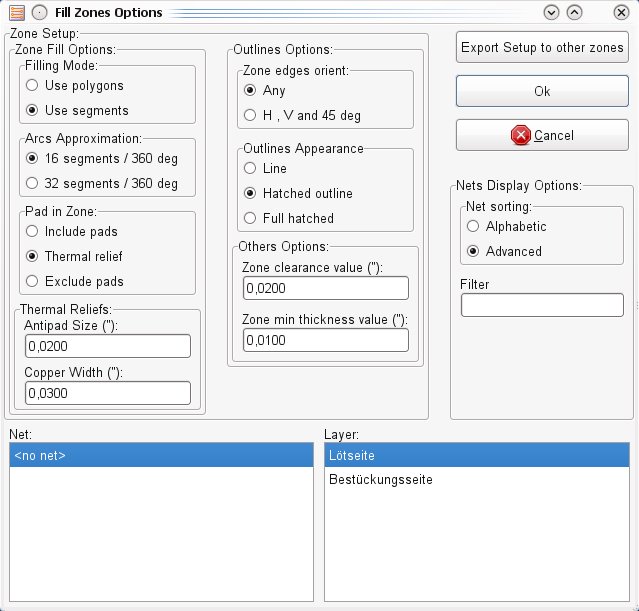Click Export Setup to other zones button

542,47
